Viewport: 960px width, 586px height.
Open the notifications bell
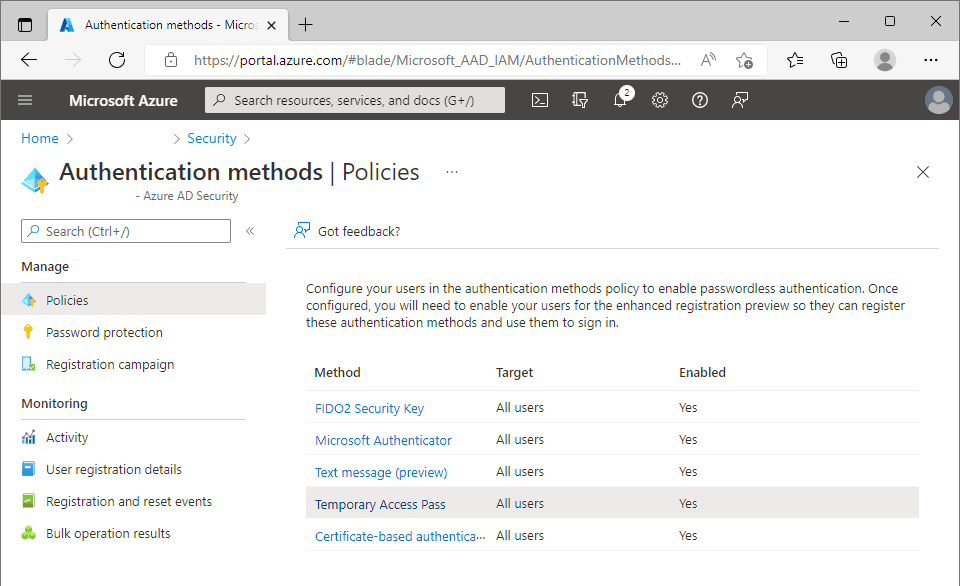point(620,100)
